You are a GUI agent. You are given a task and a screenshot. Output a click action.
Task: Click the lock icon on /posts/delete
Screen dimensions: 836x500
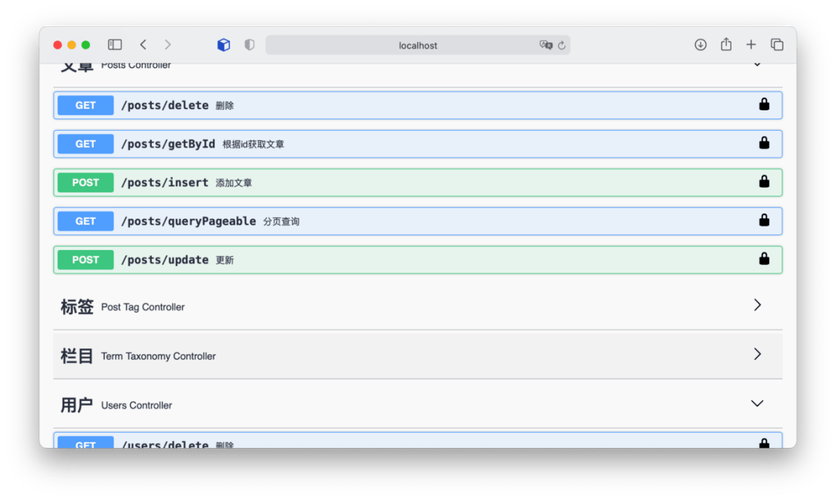pyautogui.click(x=764, y=104)
